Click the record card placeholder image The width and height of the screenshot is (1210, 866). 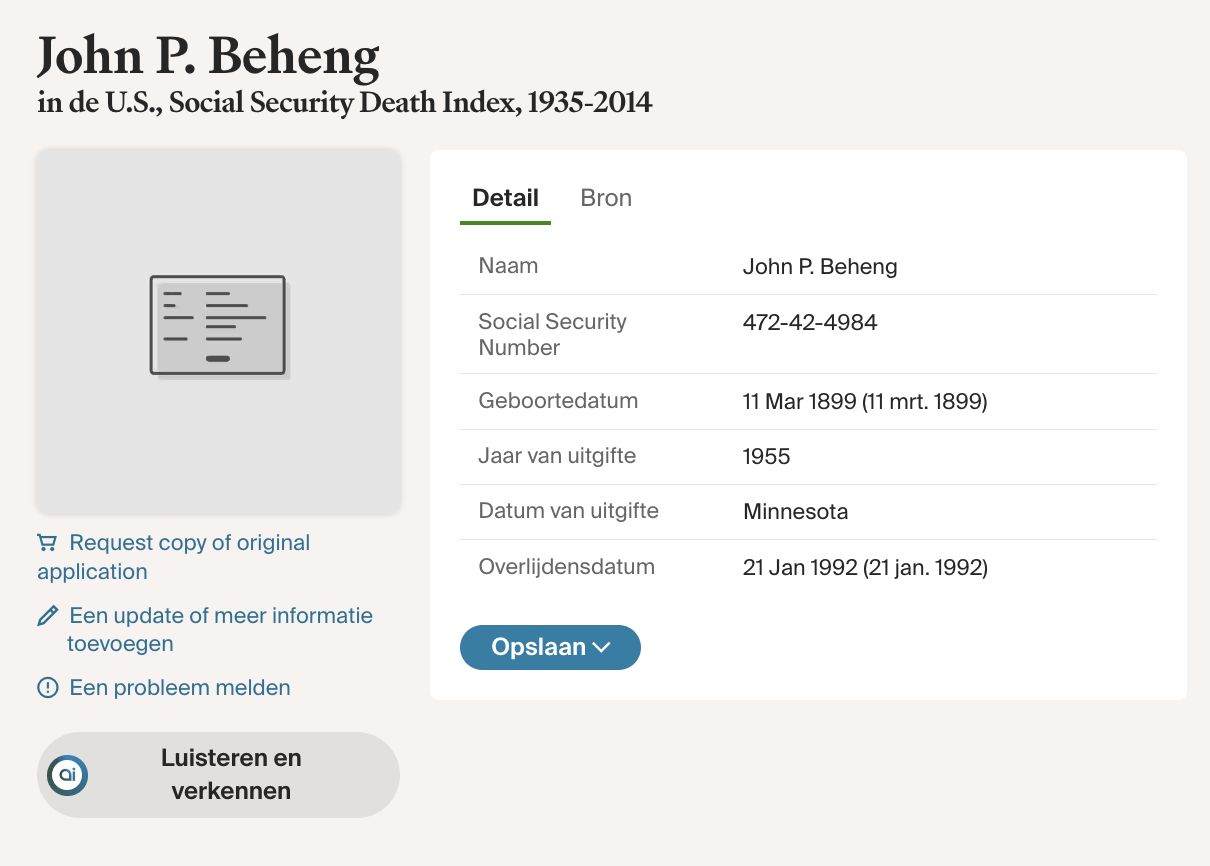[x=219, y=330]
